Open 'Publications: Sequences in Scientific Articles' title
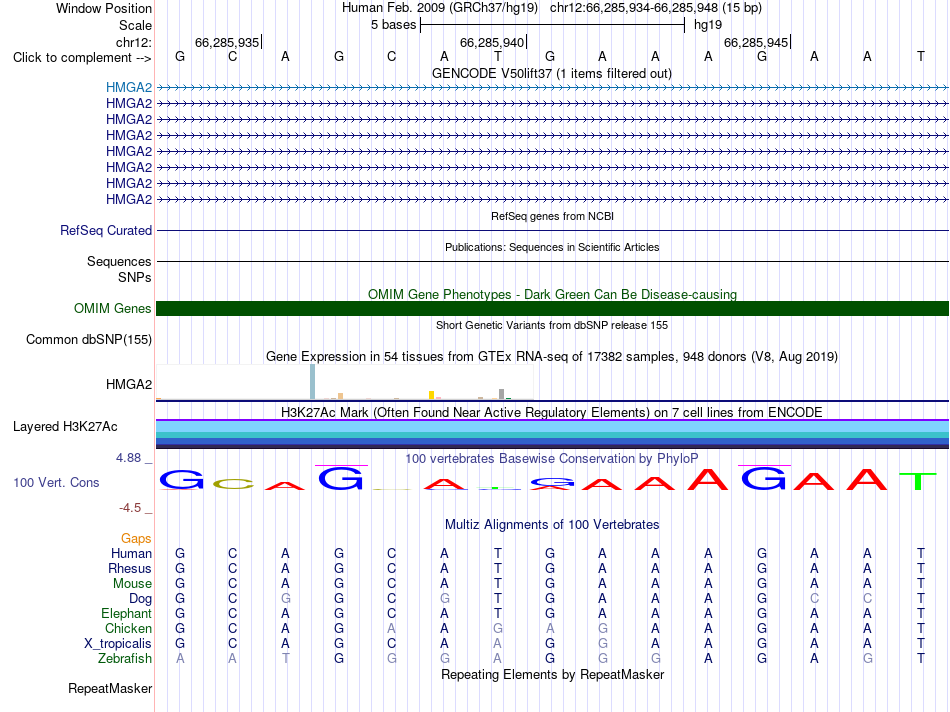This screenshot has height=712, width=950. pyautogui.click(x=552, y=247)
